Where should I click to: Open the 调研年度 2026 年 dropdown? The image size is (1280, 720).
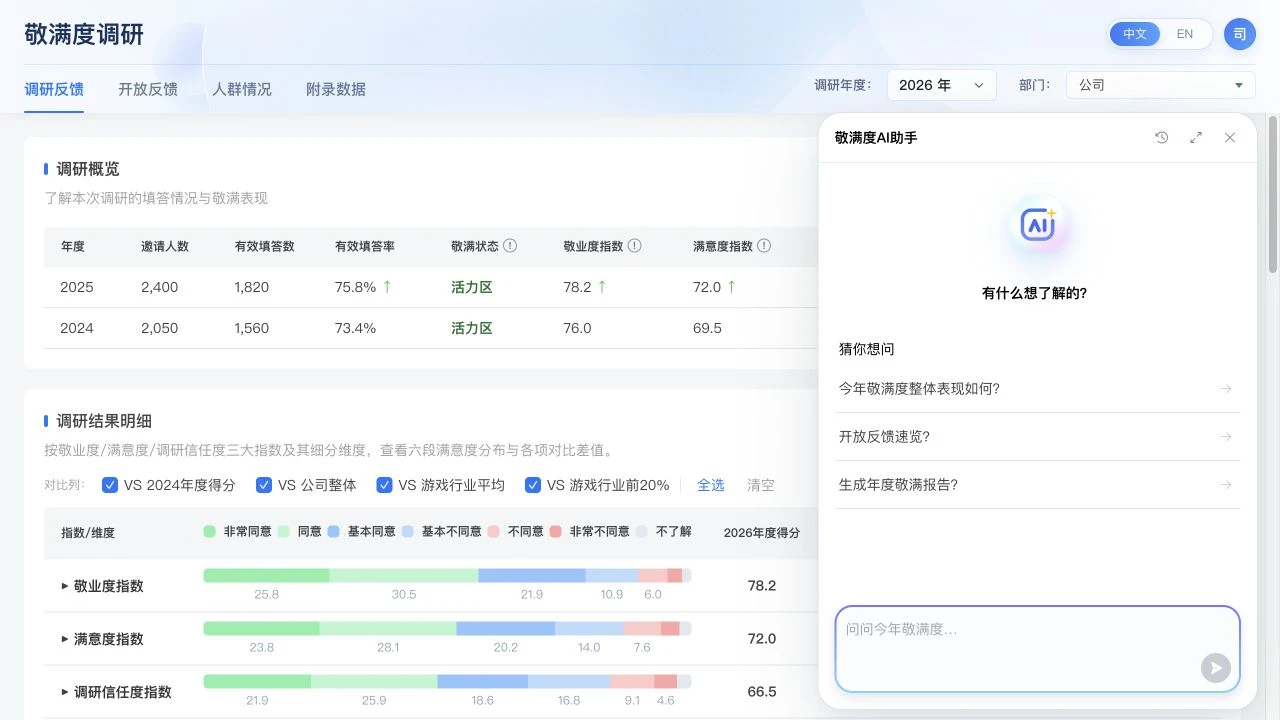942,85
